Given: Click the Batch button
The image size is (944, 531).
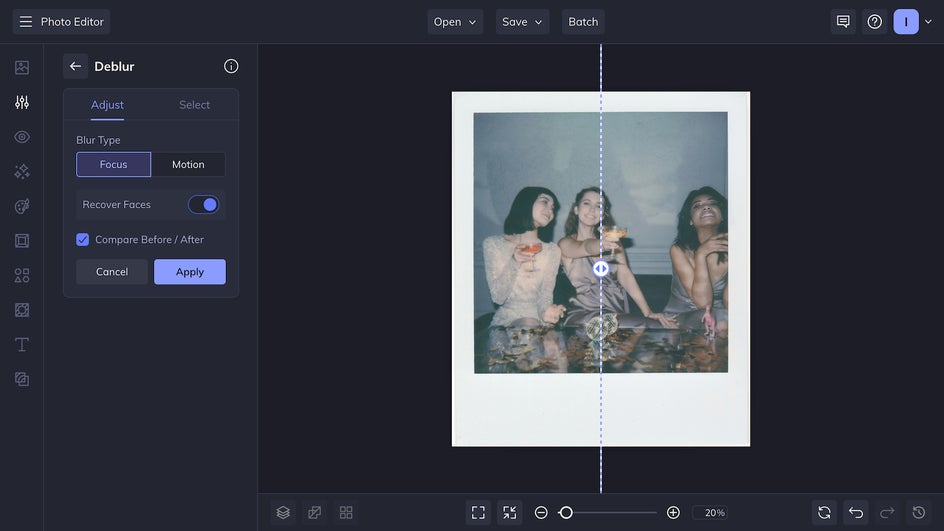Looking at the screenshot, I should point(583,22).
